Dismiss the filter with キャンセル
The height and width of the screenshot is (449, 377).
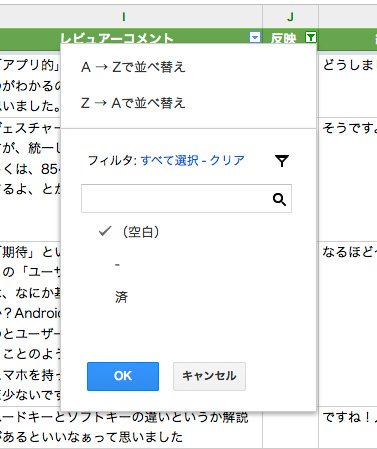[209, 376]
